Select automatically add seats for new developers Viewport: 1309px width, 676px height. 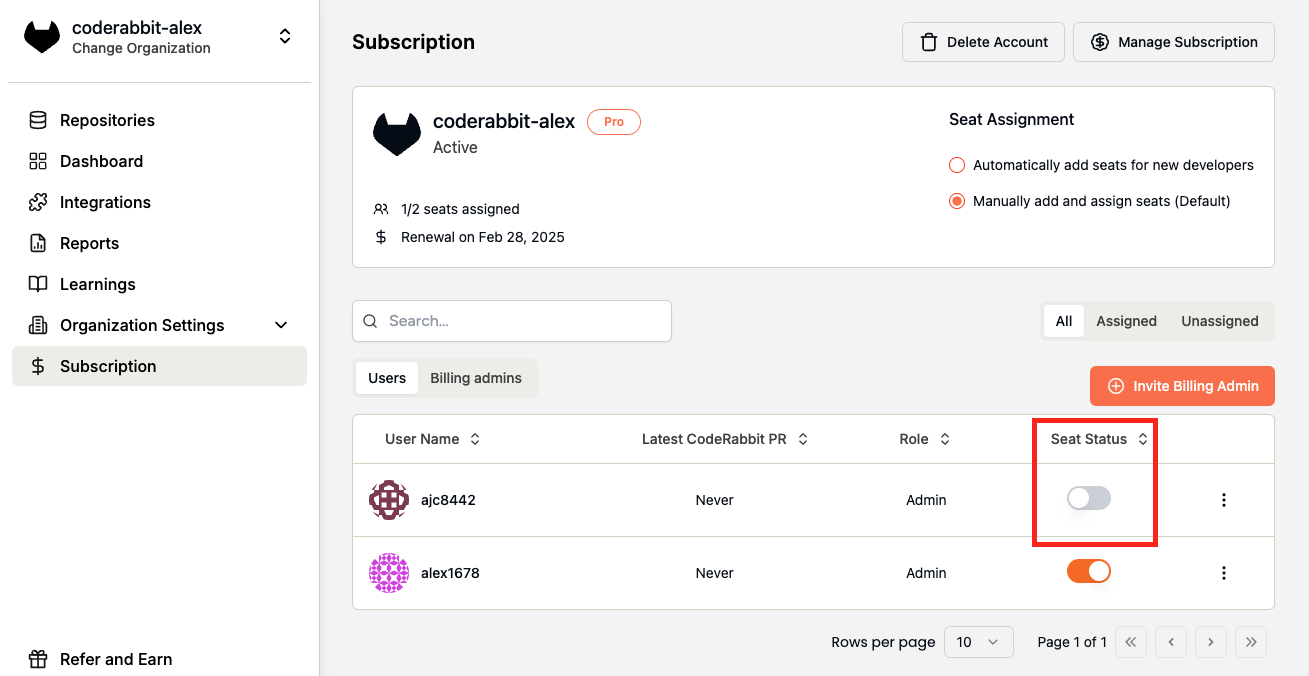957,165
